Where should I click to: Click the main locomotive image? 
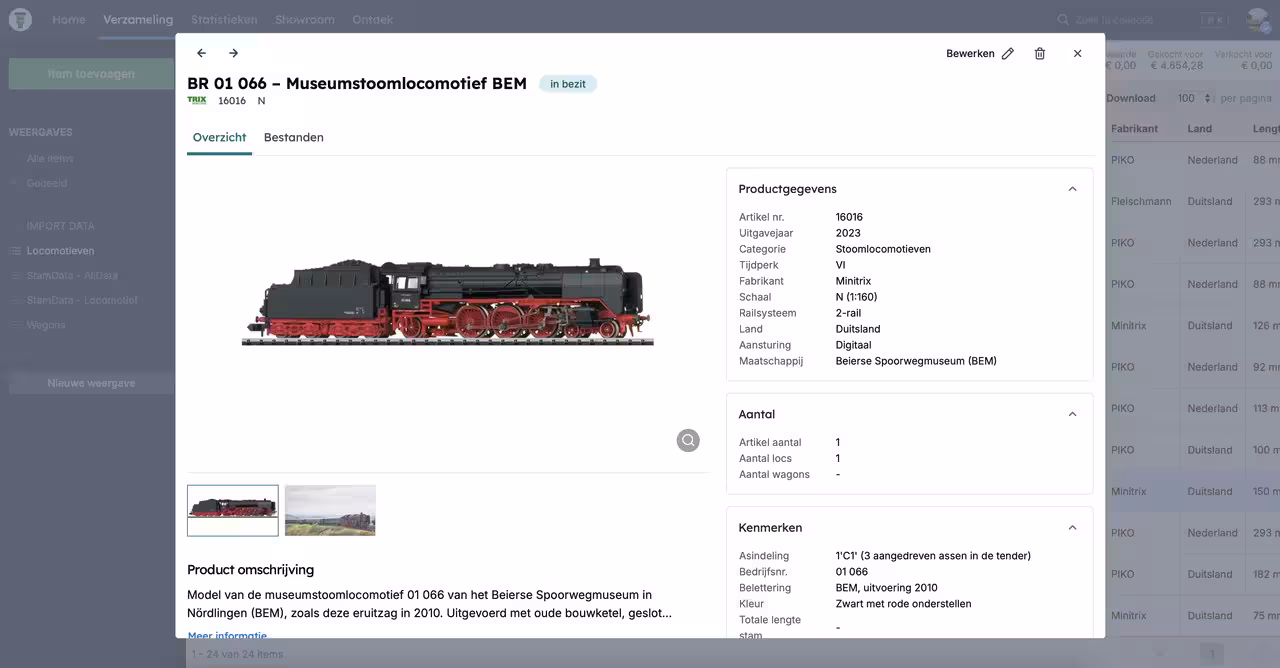pyautogui.click(x=447, y=303)
